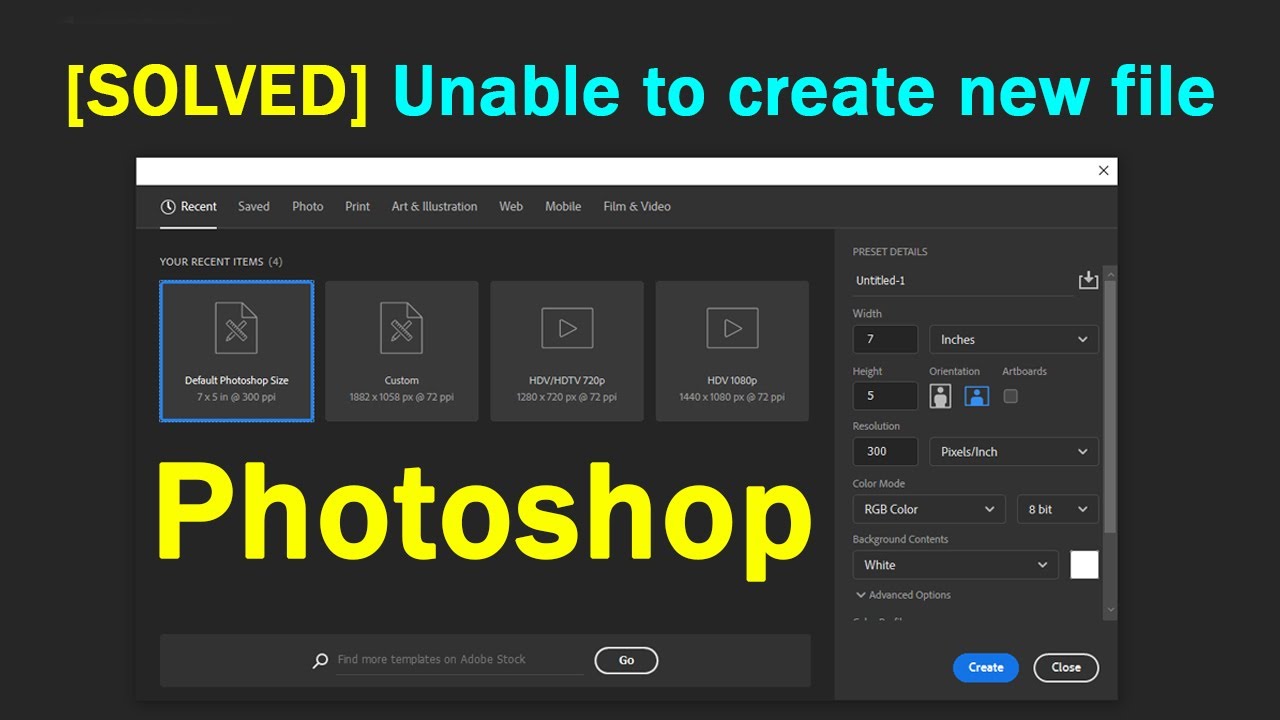The image size is (1280, 720).
Task: Click the Create button
Action: click(x=986, y=667)
